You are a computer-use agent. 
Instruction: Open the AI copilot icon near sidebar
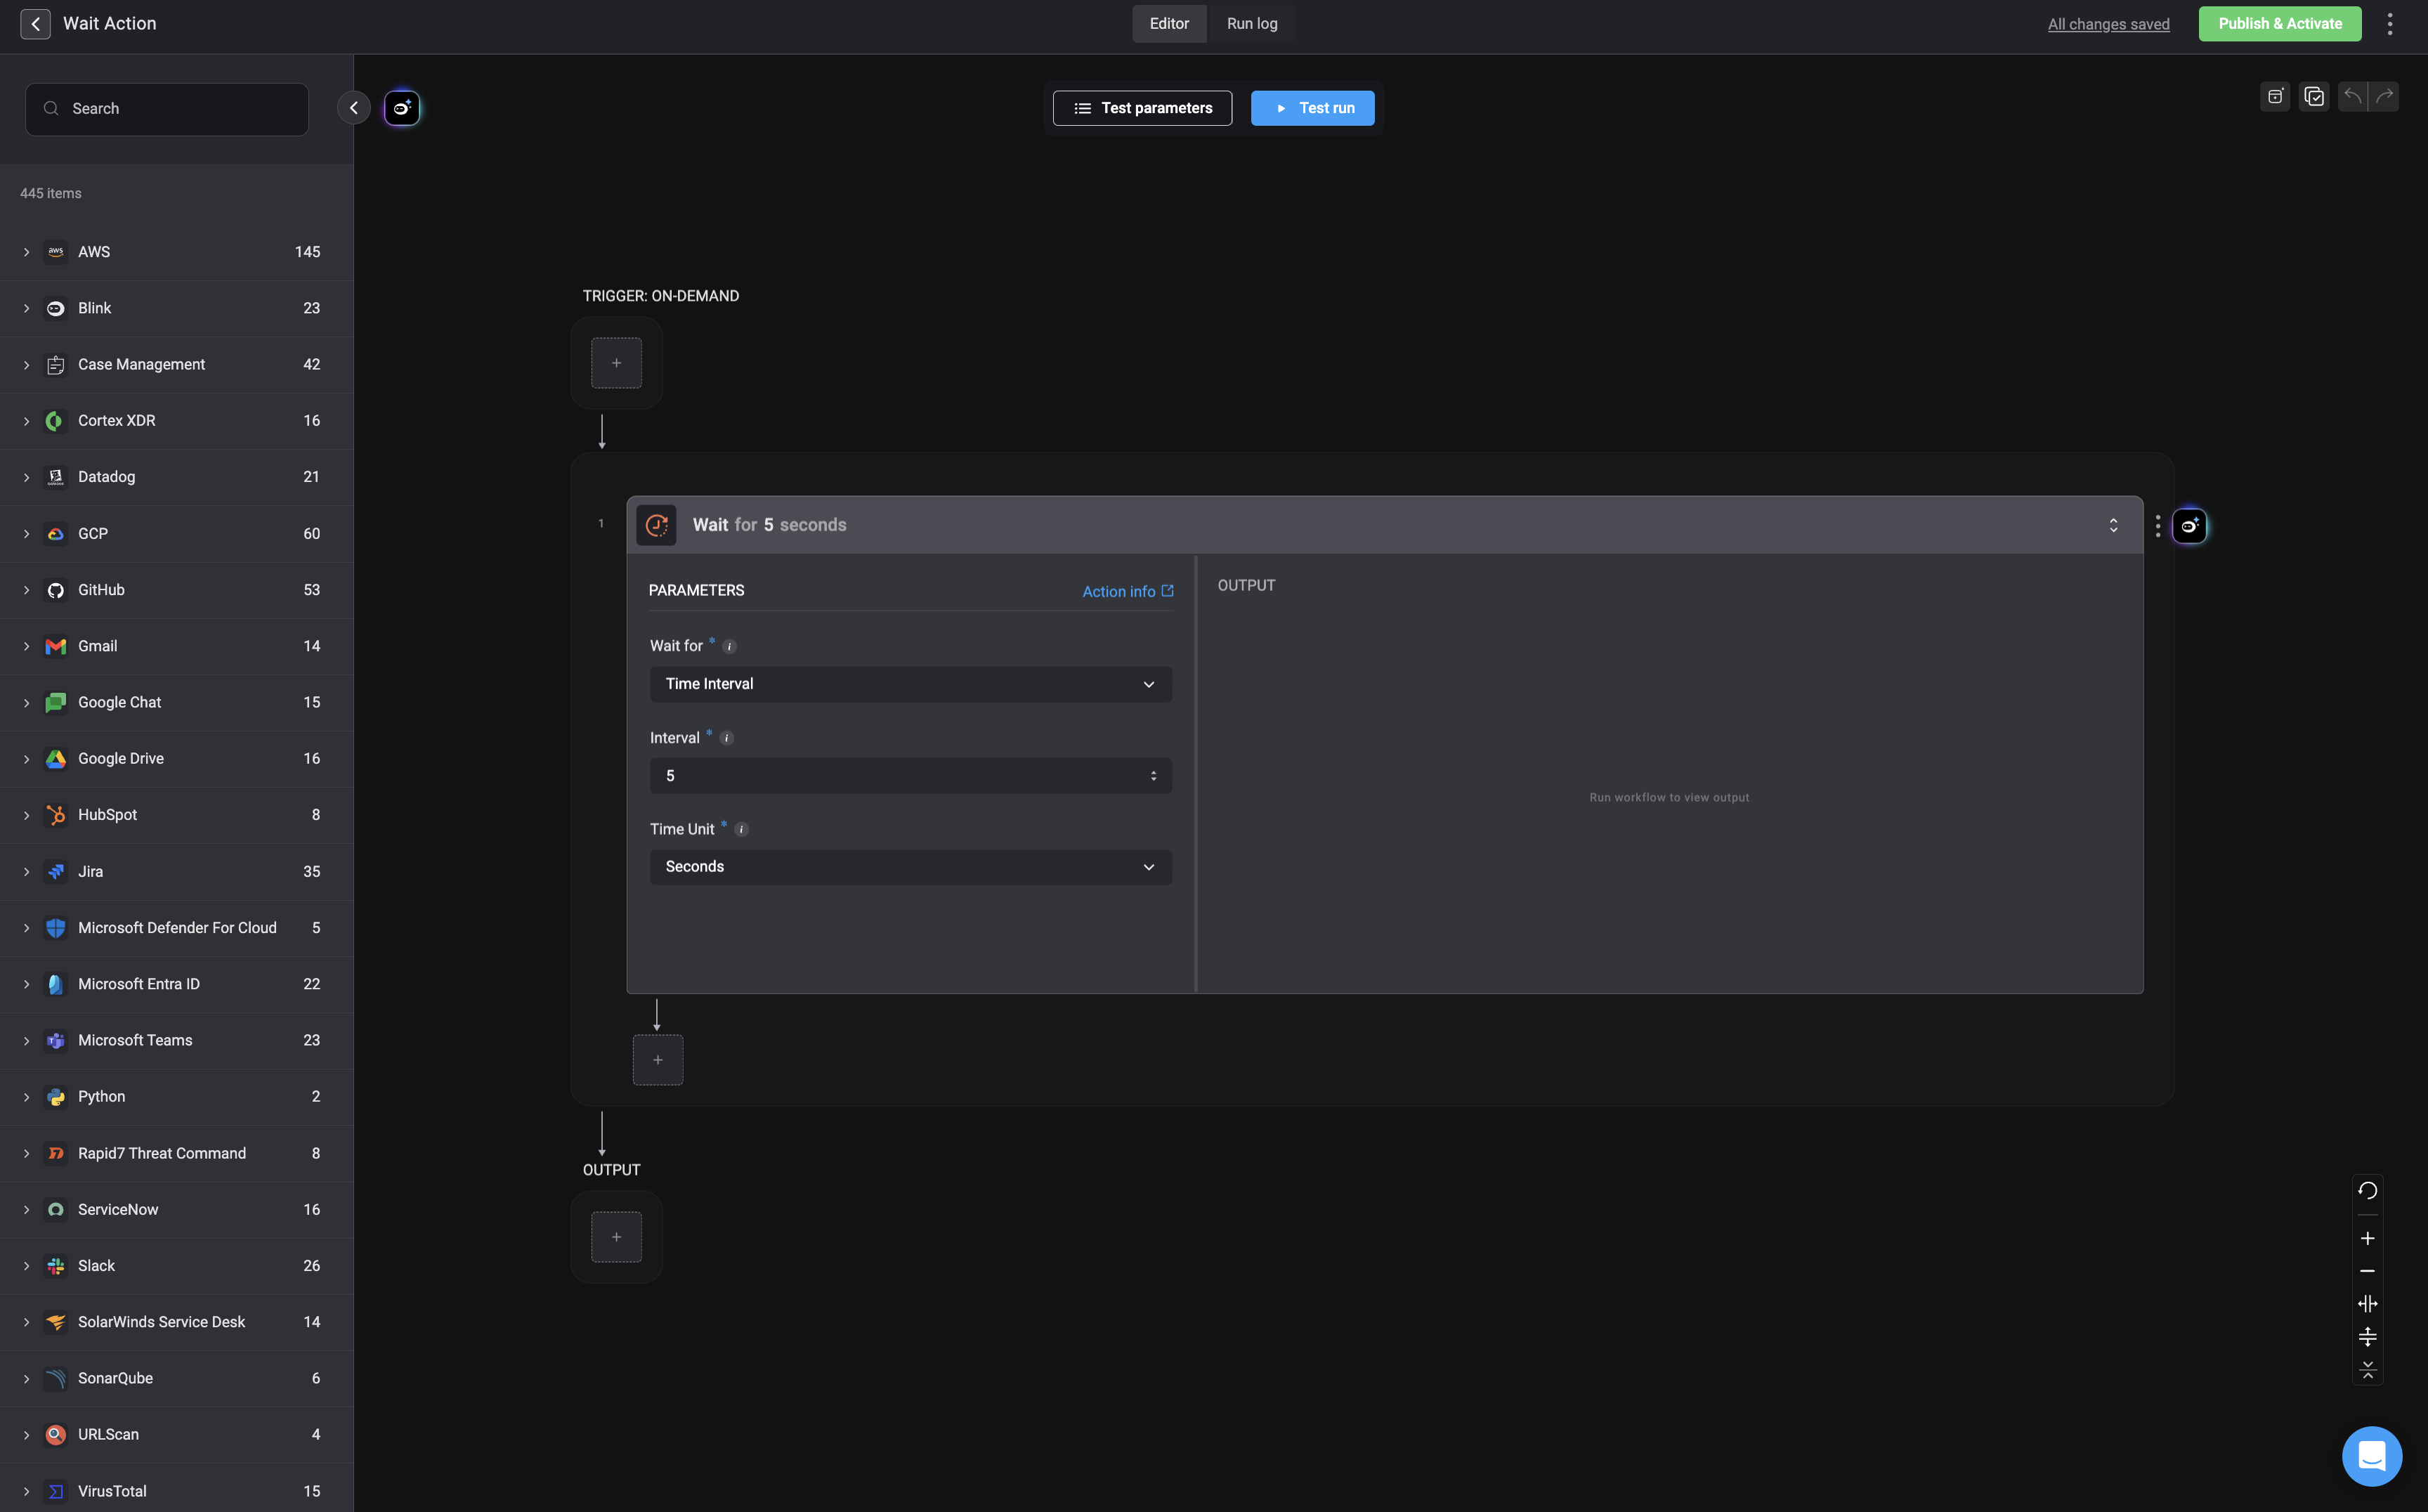coord(402,108)
